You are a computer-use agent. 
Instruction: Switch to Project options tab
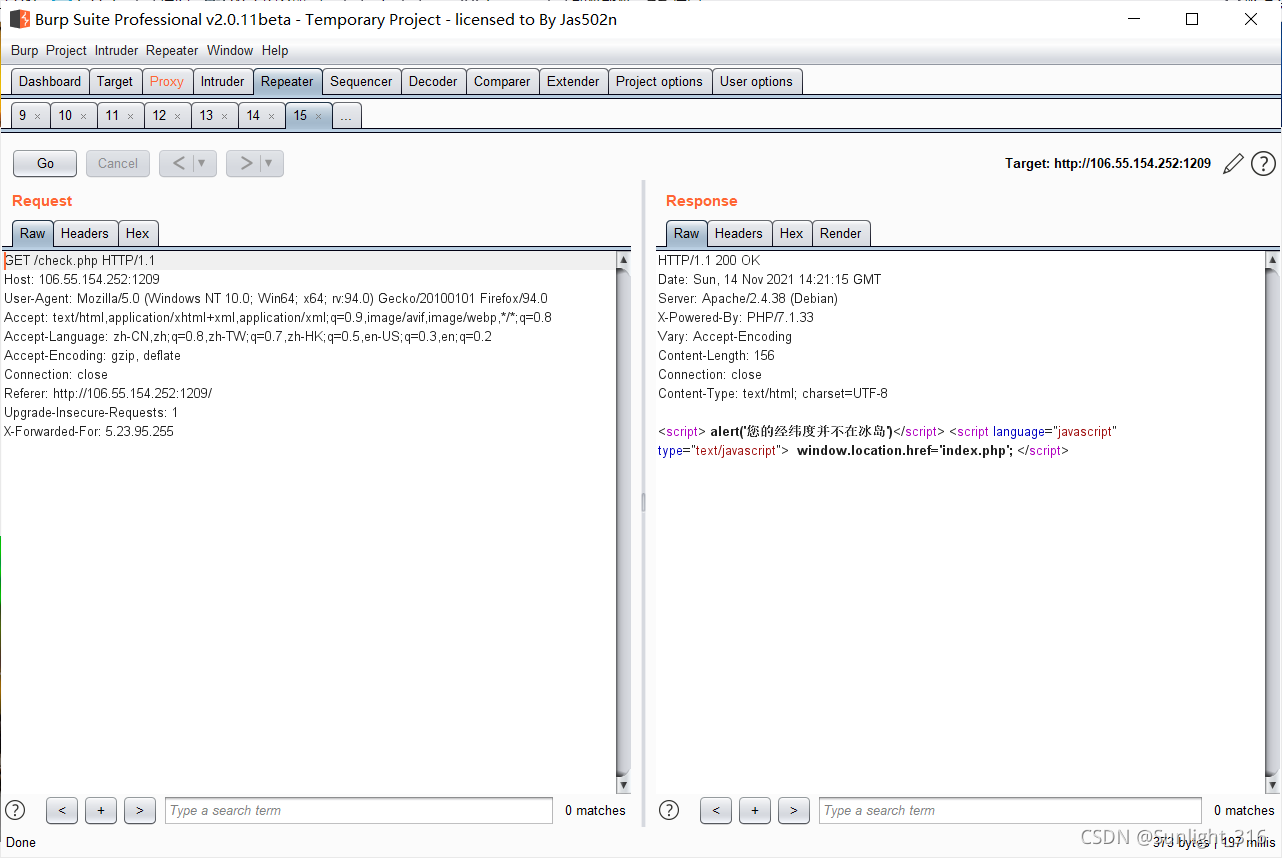[659, 81]
